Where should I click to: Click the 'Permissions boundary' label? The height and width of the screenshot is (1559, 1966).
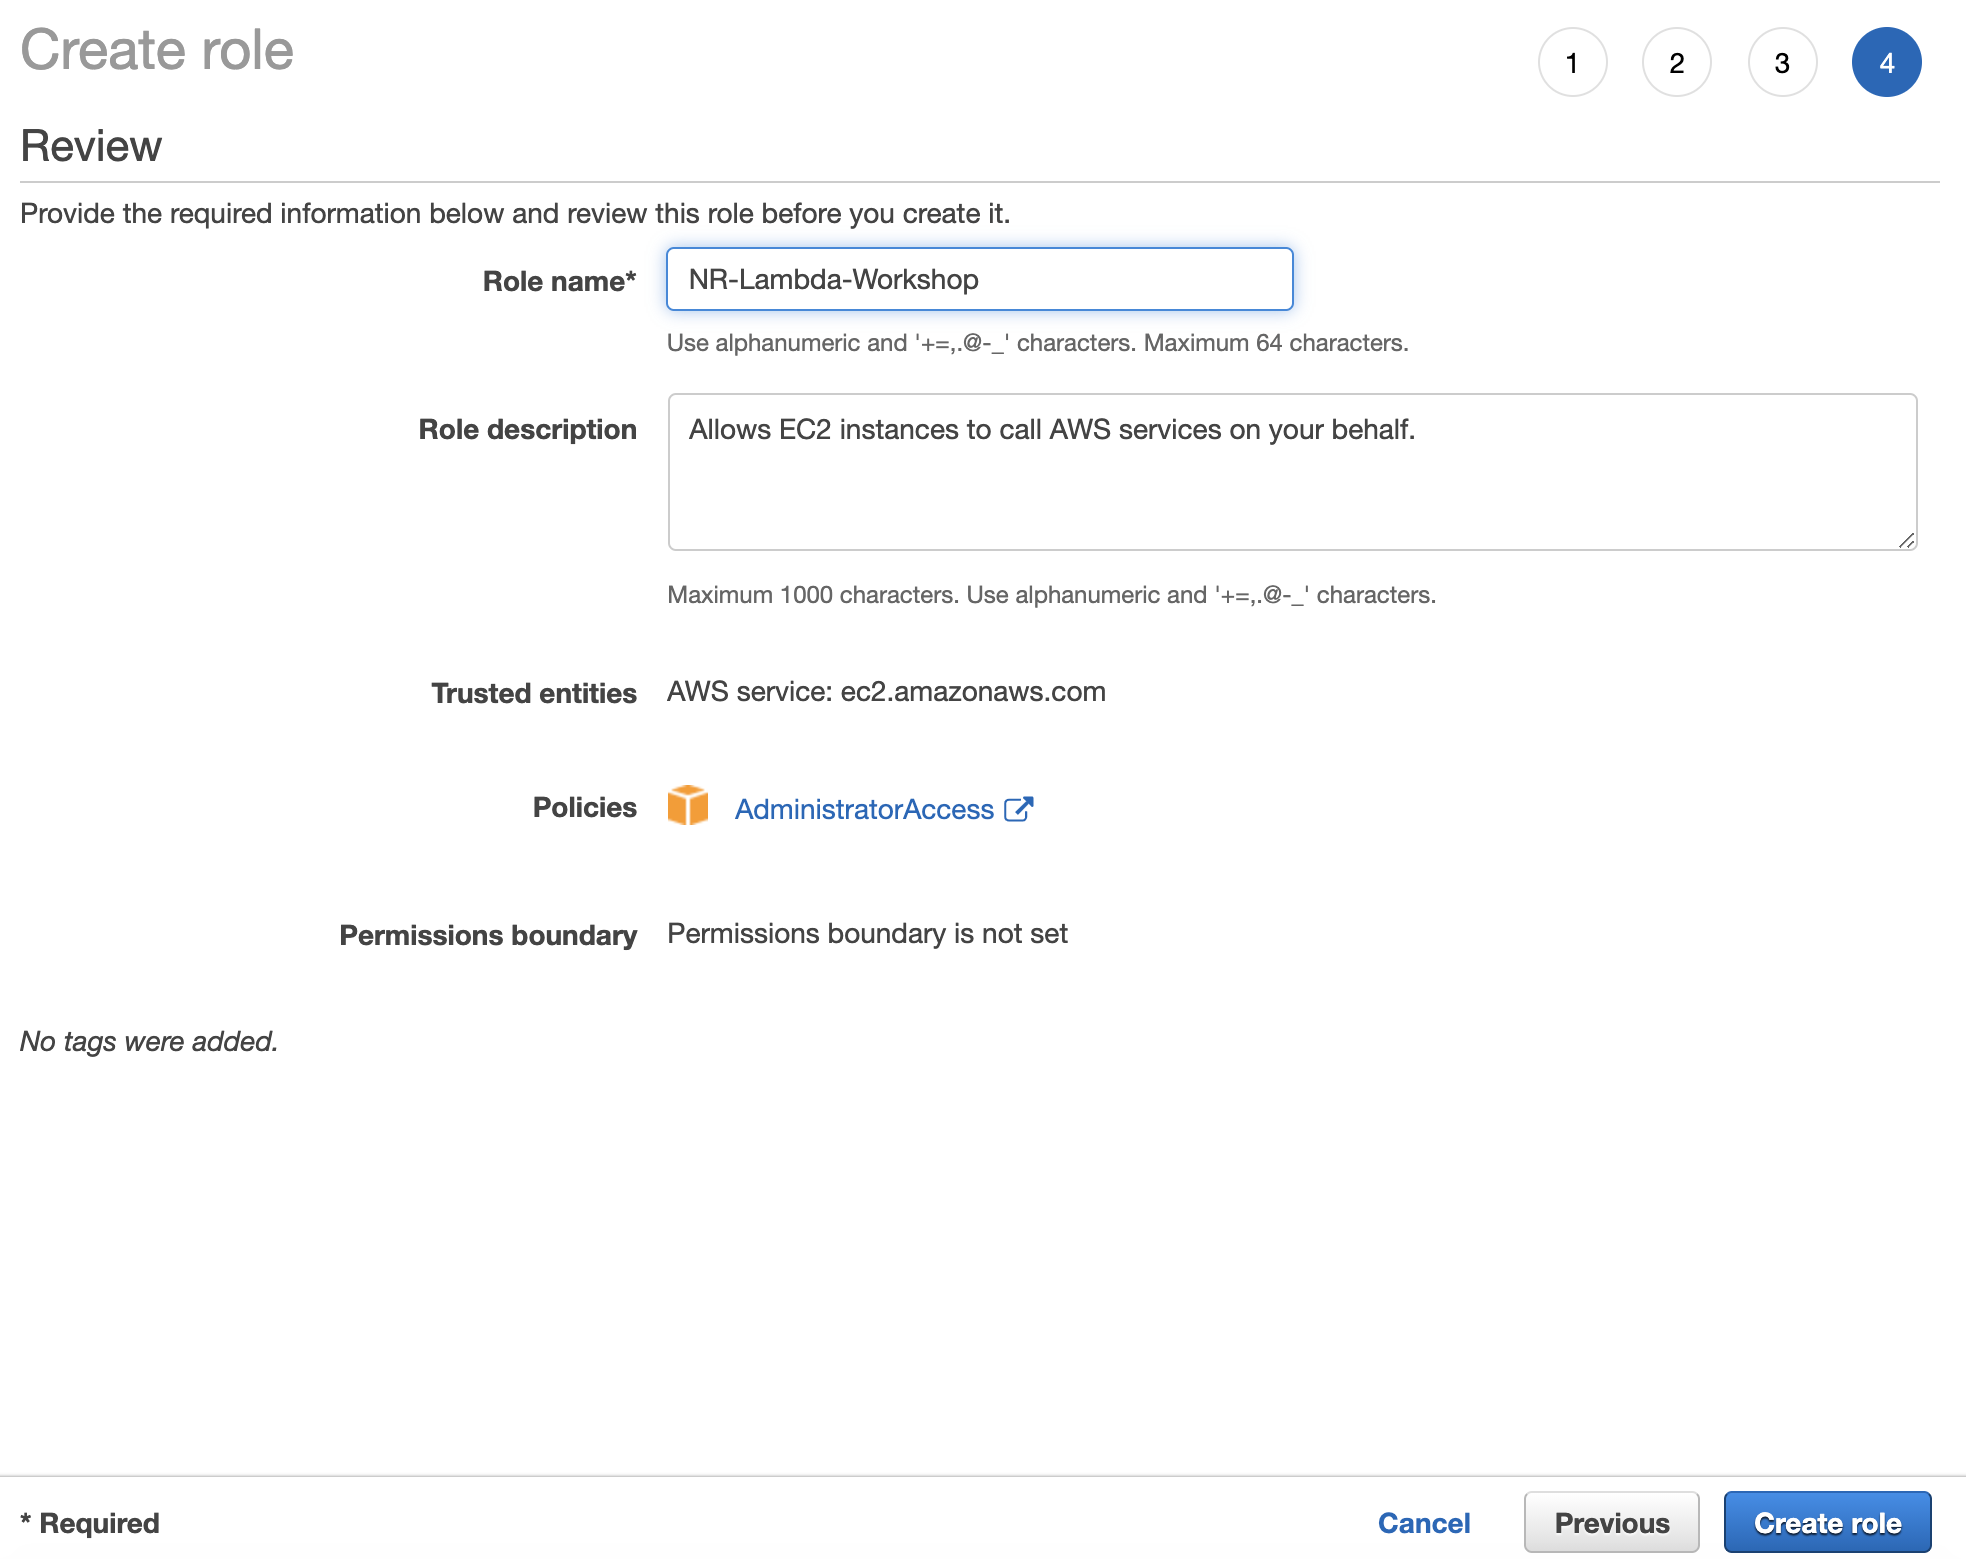click(x=488, y=935)
